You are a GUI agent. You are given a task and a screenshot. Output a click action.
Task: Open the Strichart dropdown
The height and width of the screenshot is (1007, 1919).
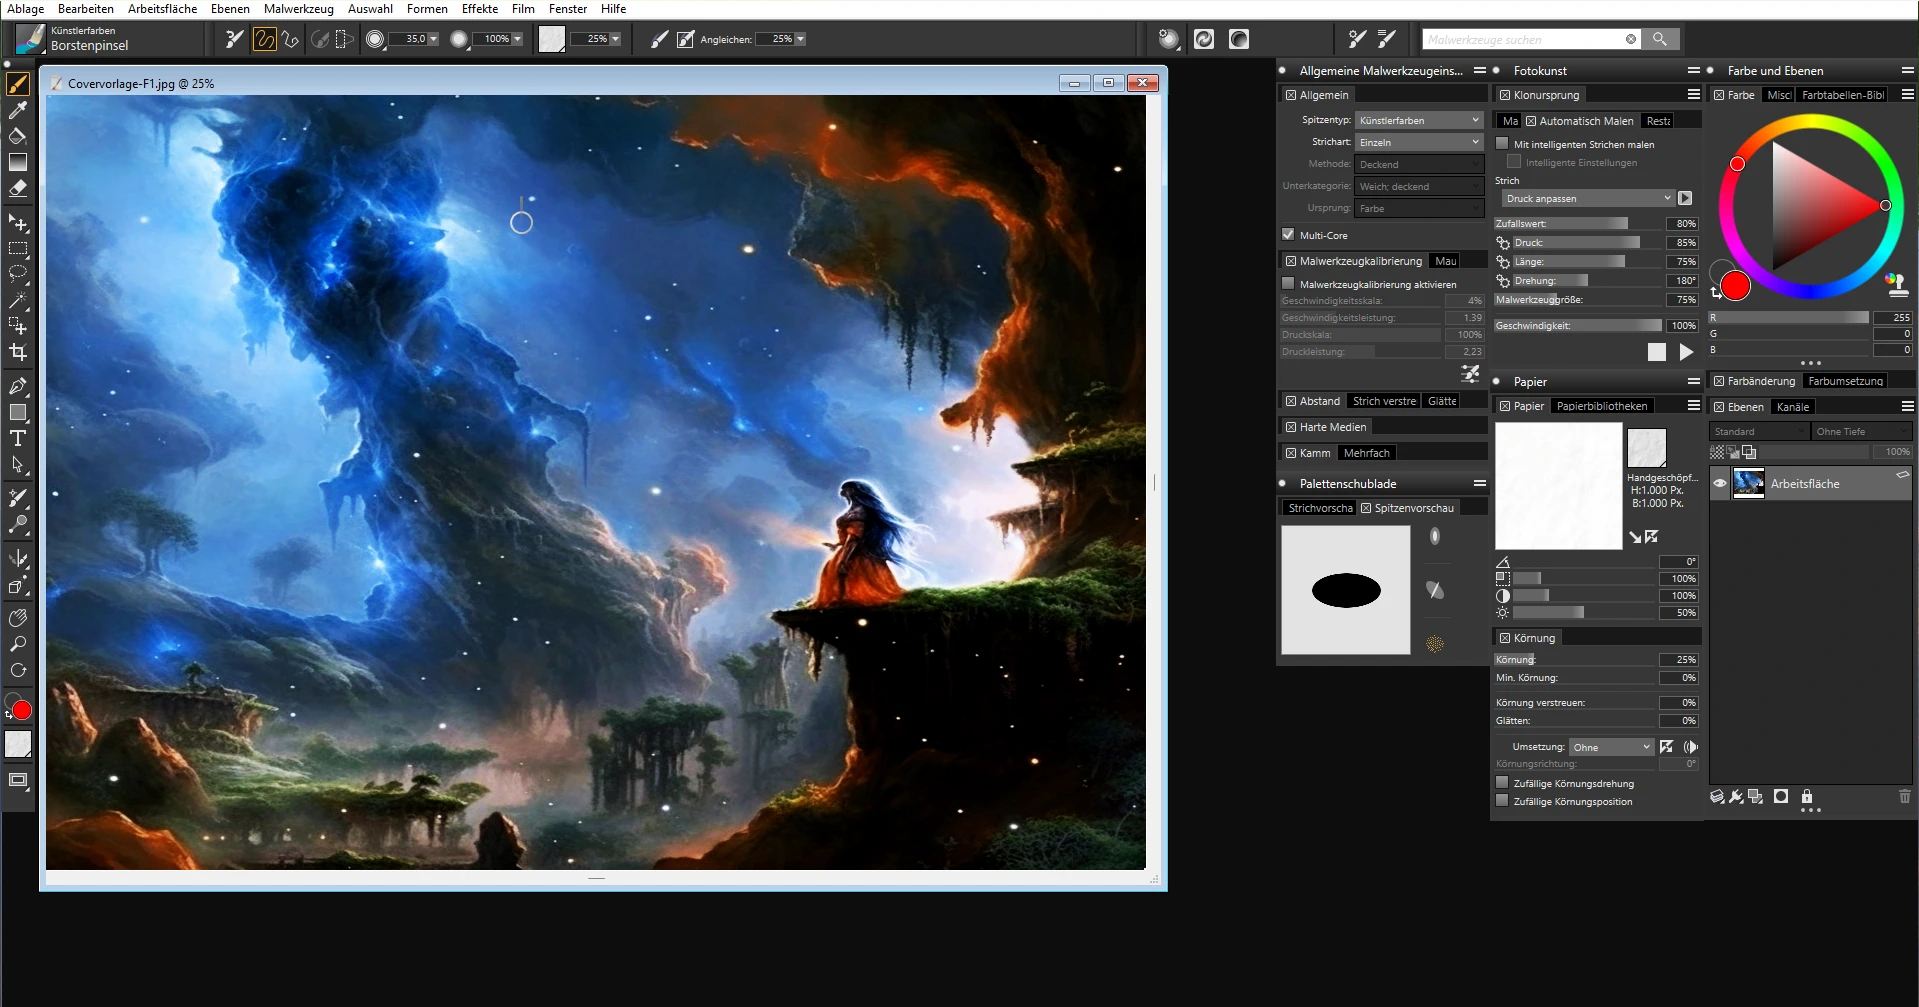click(x=1419, y=142)
